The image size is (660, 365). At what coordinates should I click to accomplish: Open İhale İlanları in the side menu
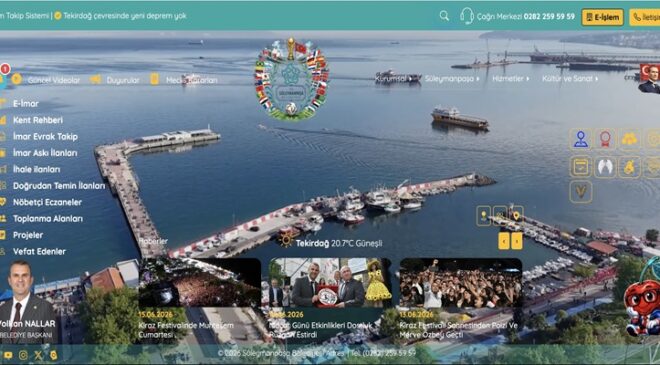pyautogui.click(x=36, y=169)
